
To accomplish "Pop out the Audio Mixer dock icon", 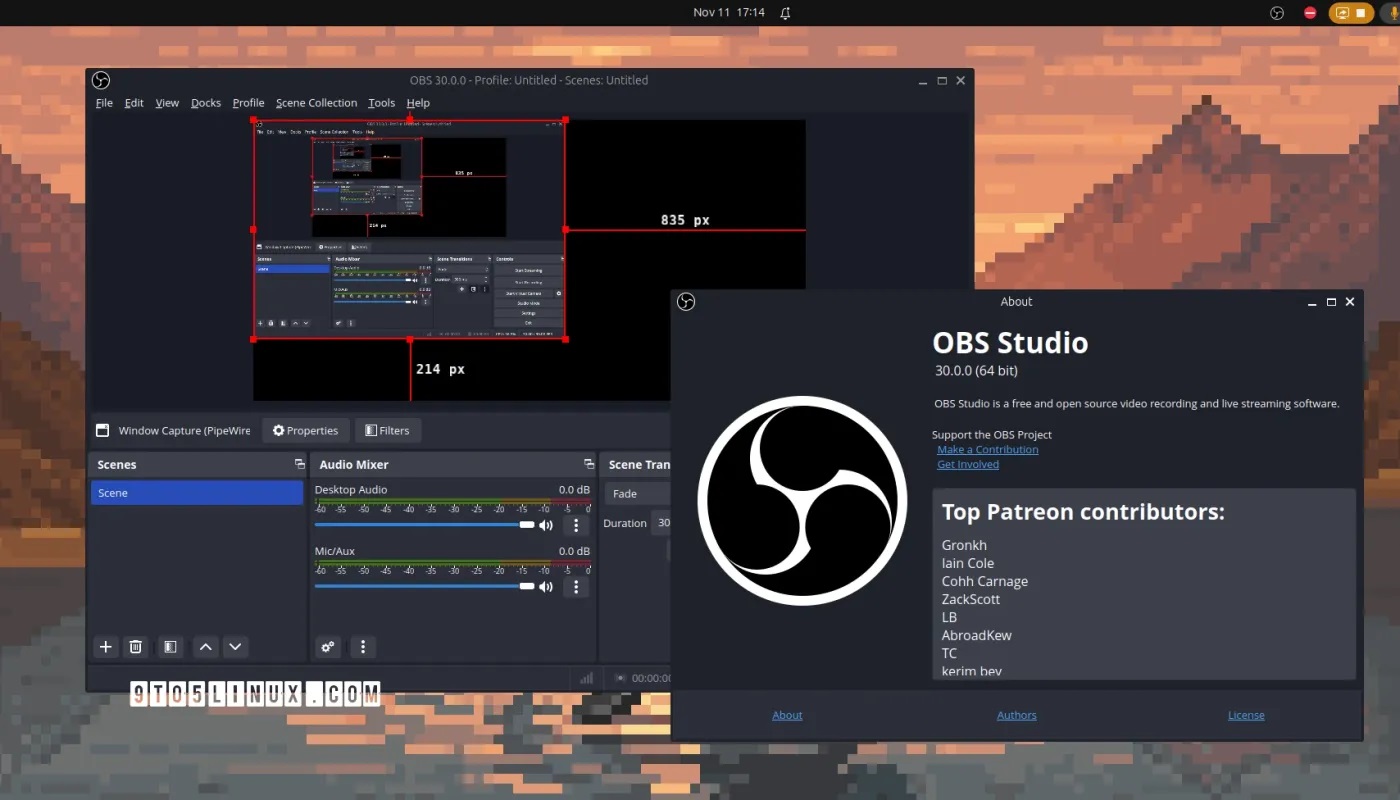I will (x=589, y=464).
